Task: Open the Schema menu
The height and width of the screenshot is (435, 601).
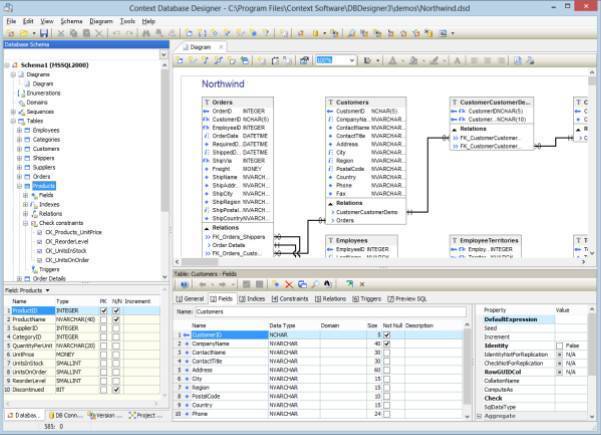Action: point(71,21)
